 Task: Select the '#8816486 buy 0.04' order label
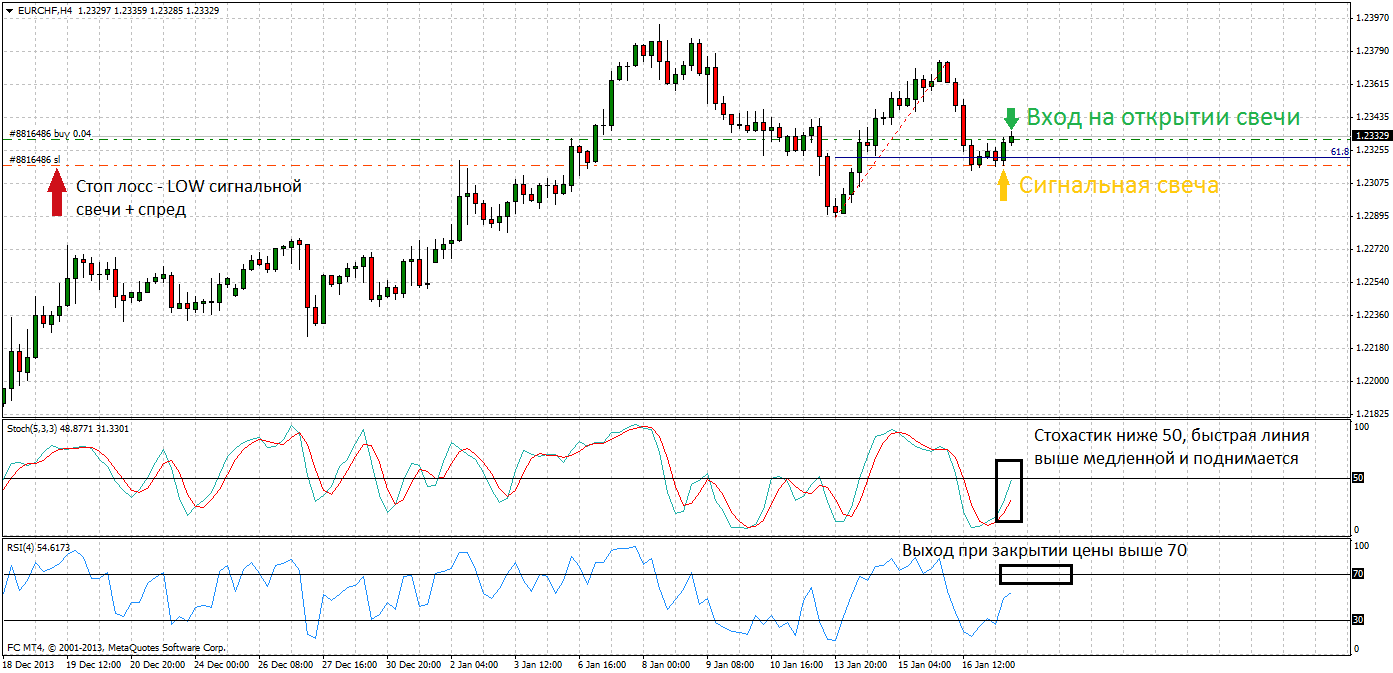[50, 133]
